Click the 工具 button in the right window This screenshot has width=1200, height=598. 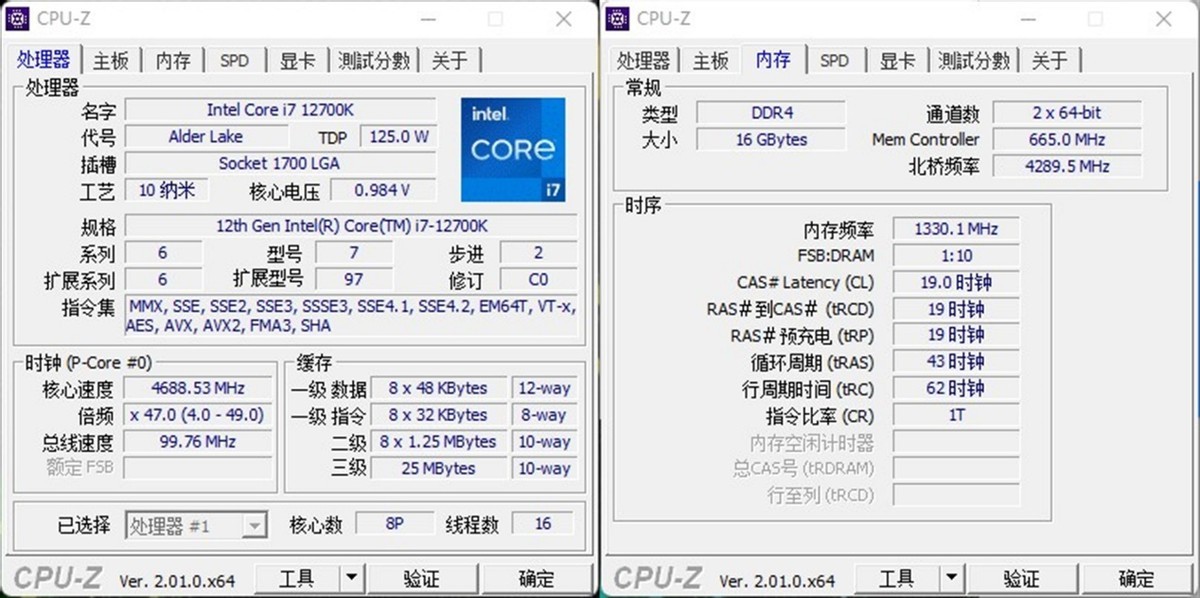[898, 577]
